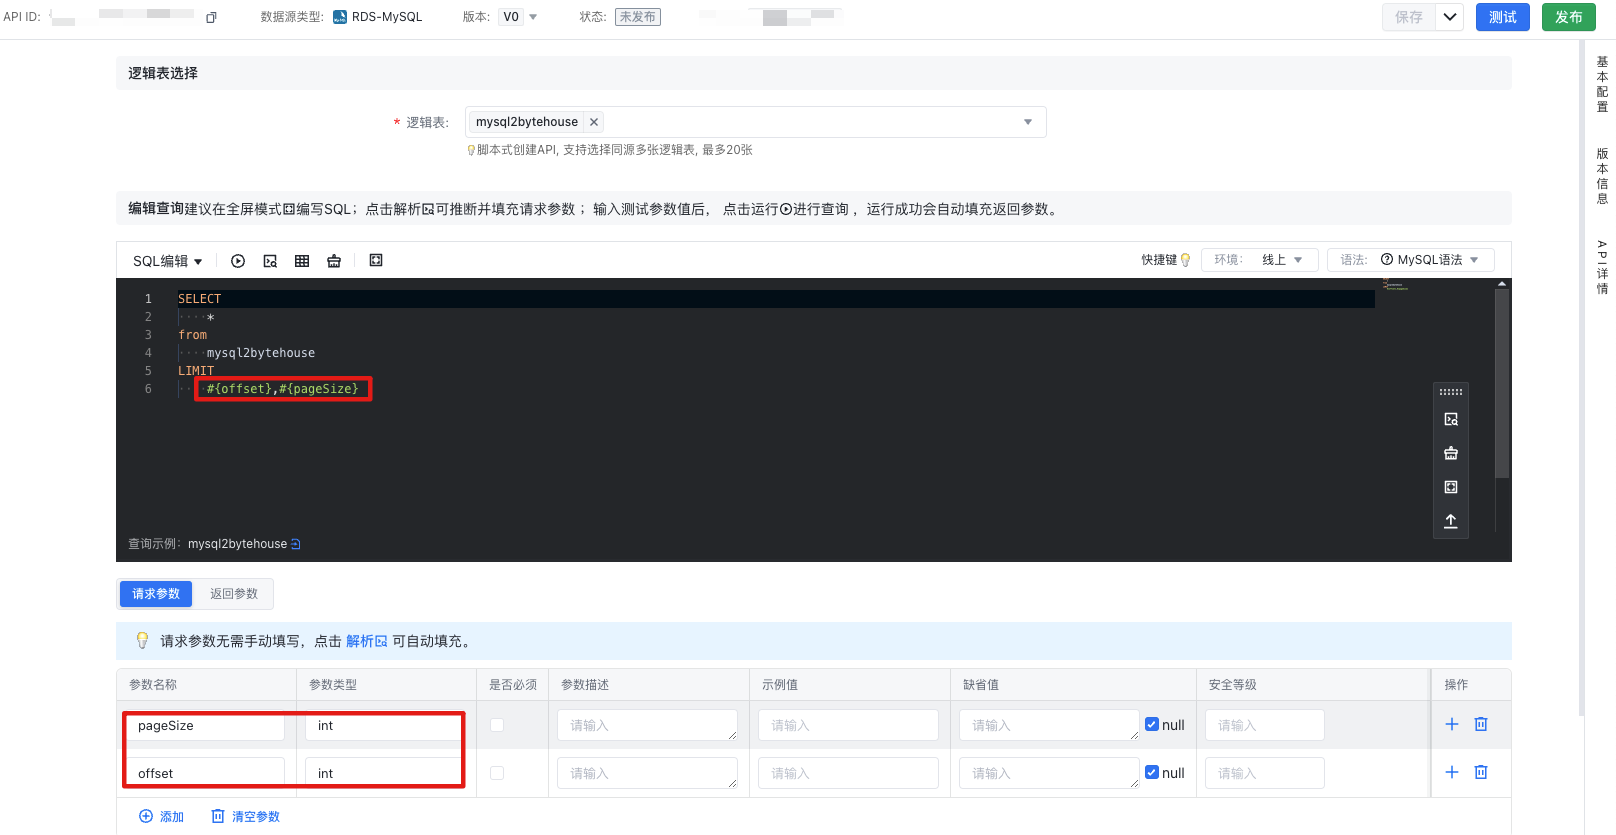
Task: Delete the pageSize parameter row
Action: 1481,724
